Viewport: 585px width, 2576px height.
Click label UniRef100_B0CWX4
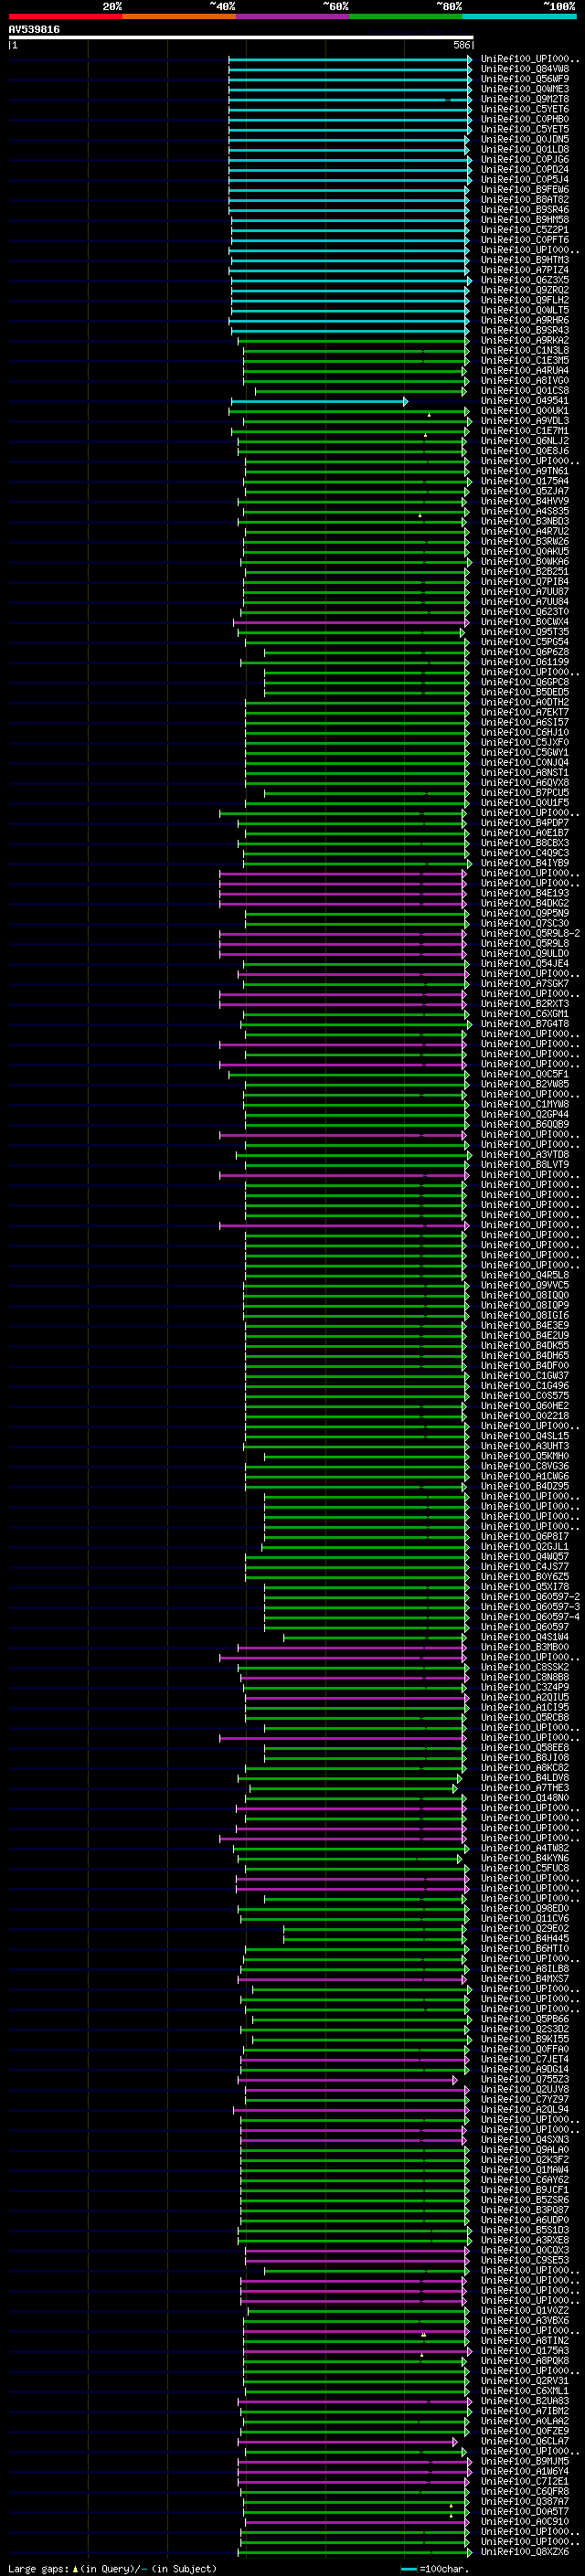(525, 622)
